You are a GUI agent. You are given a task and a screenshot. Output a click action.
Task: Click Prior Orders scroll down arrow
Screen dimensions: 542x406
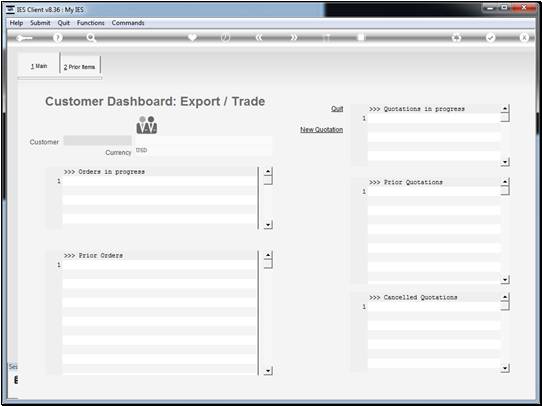[268, 371]
